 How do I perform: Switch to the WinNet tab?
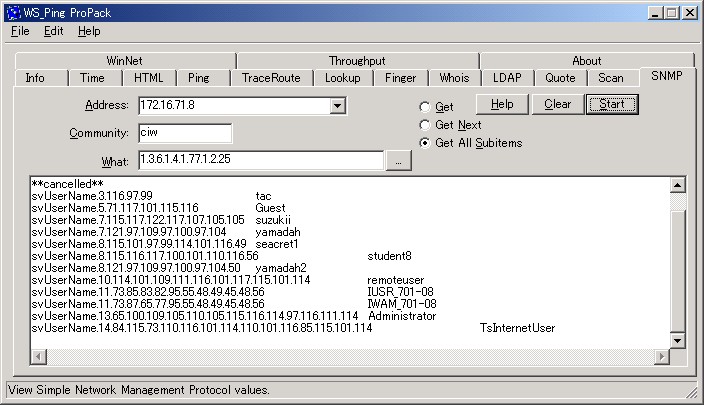tap(125, 61)
